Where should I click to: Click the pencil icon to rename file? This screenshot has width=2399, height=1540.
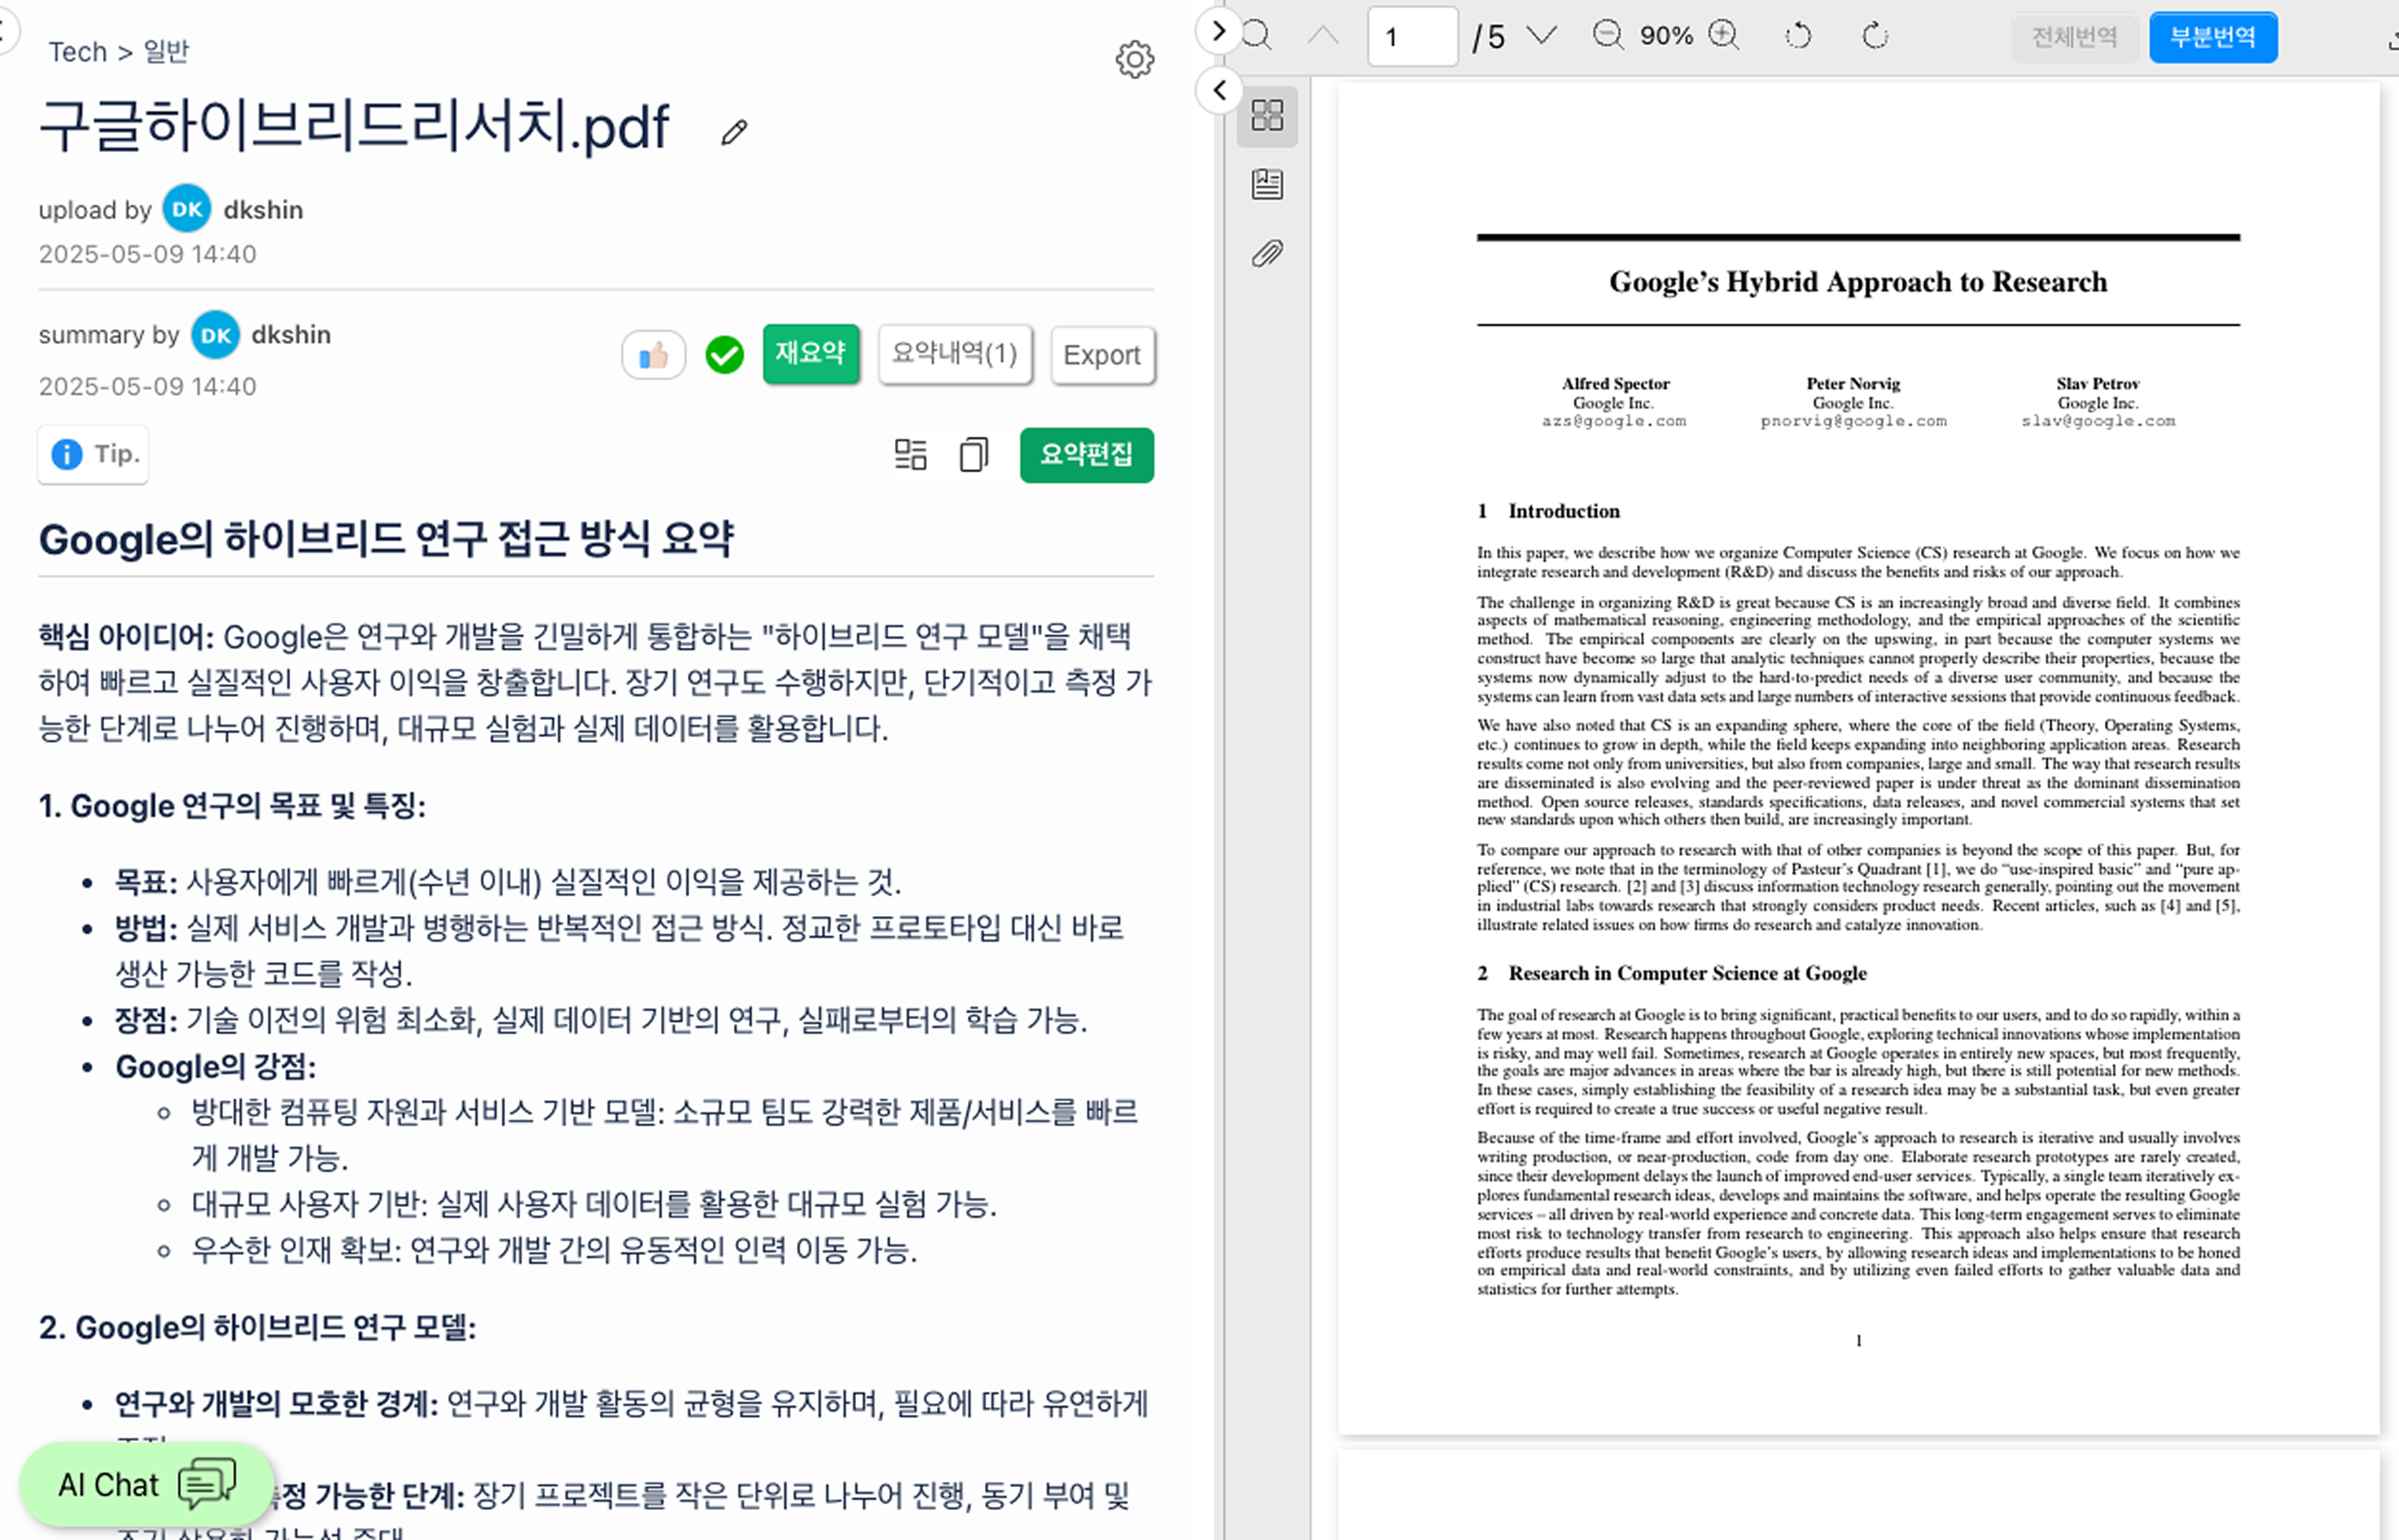[734, 132]
